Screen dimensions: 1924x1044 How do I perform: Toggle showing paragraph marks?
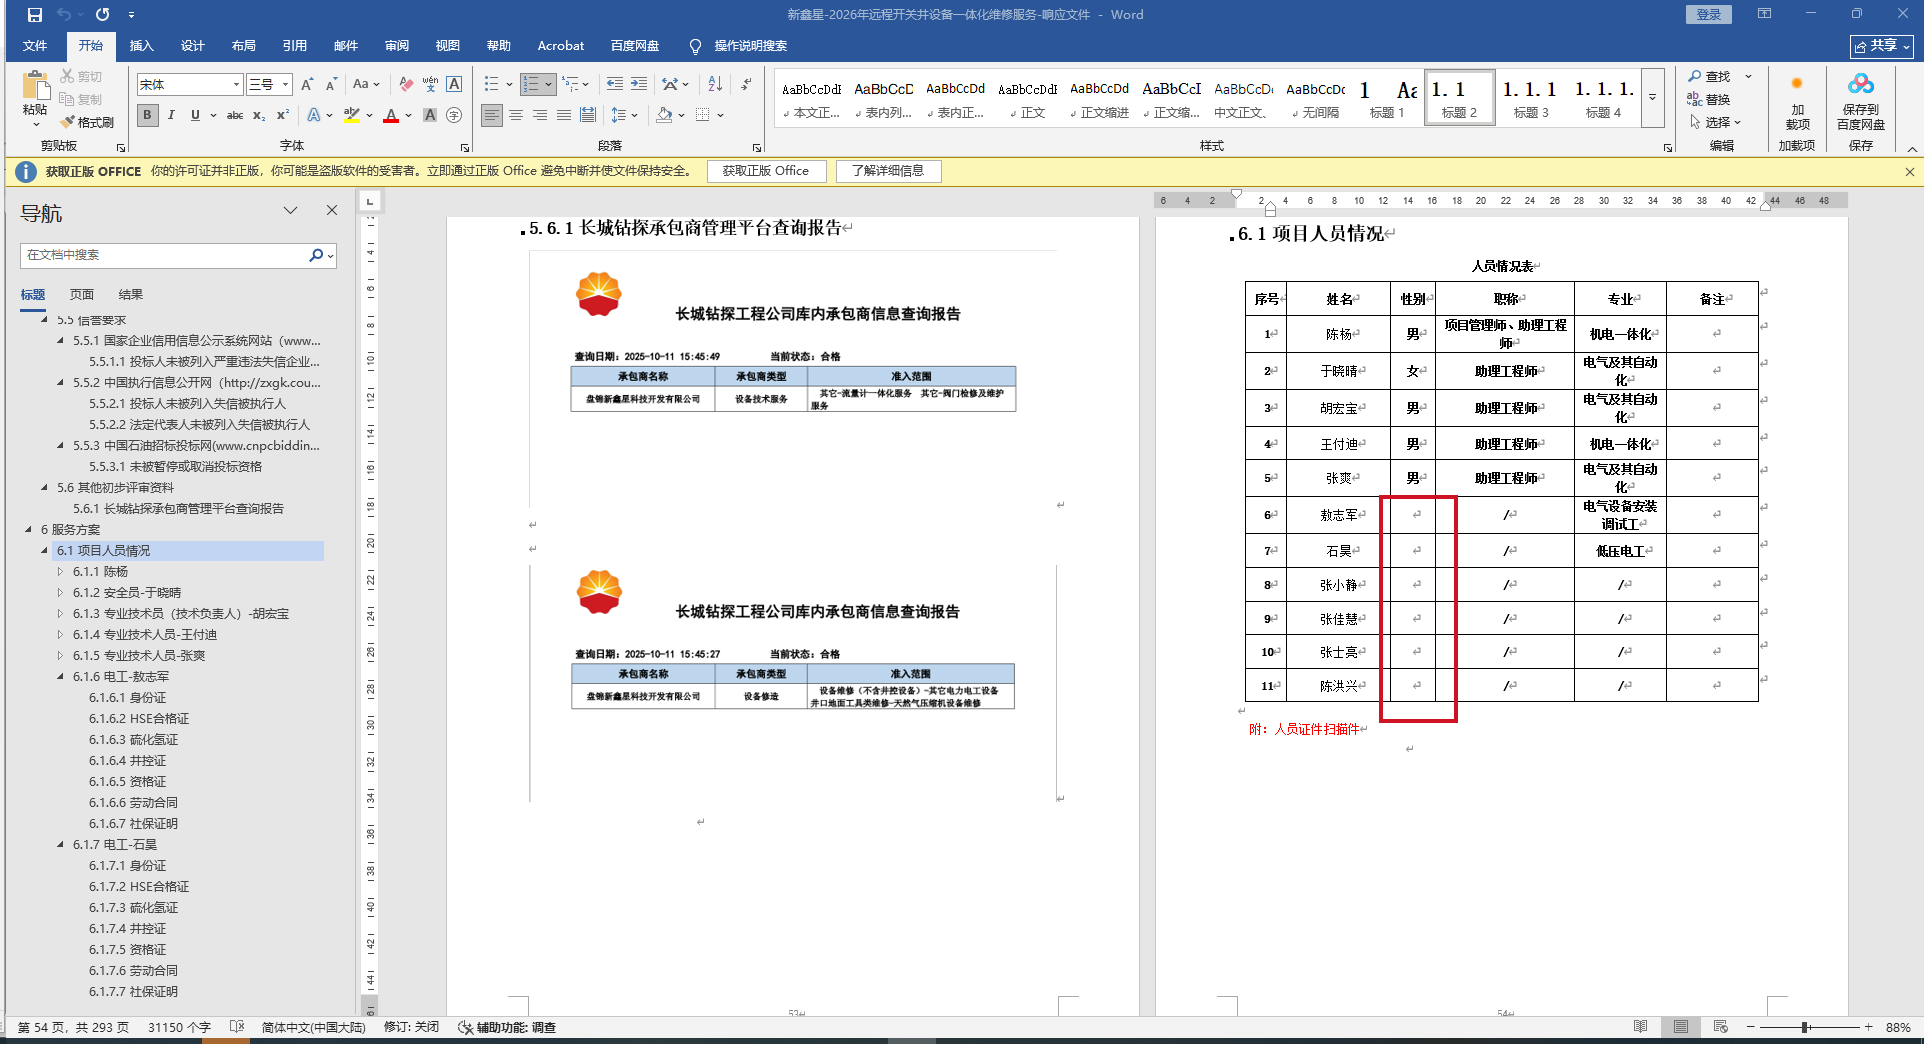[x=746, y=85]
